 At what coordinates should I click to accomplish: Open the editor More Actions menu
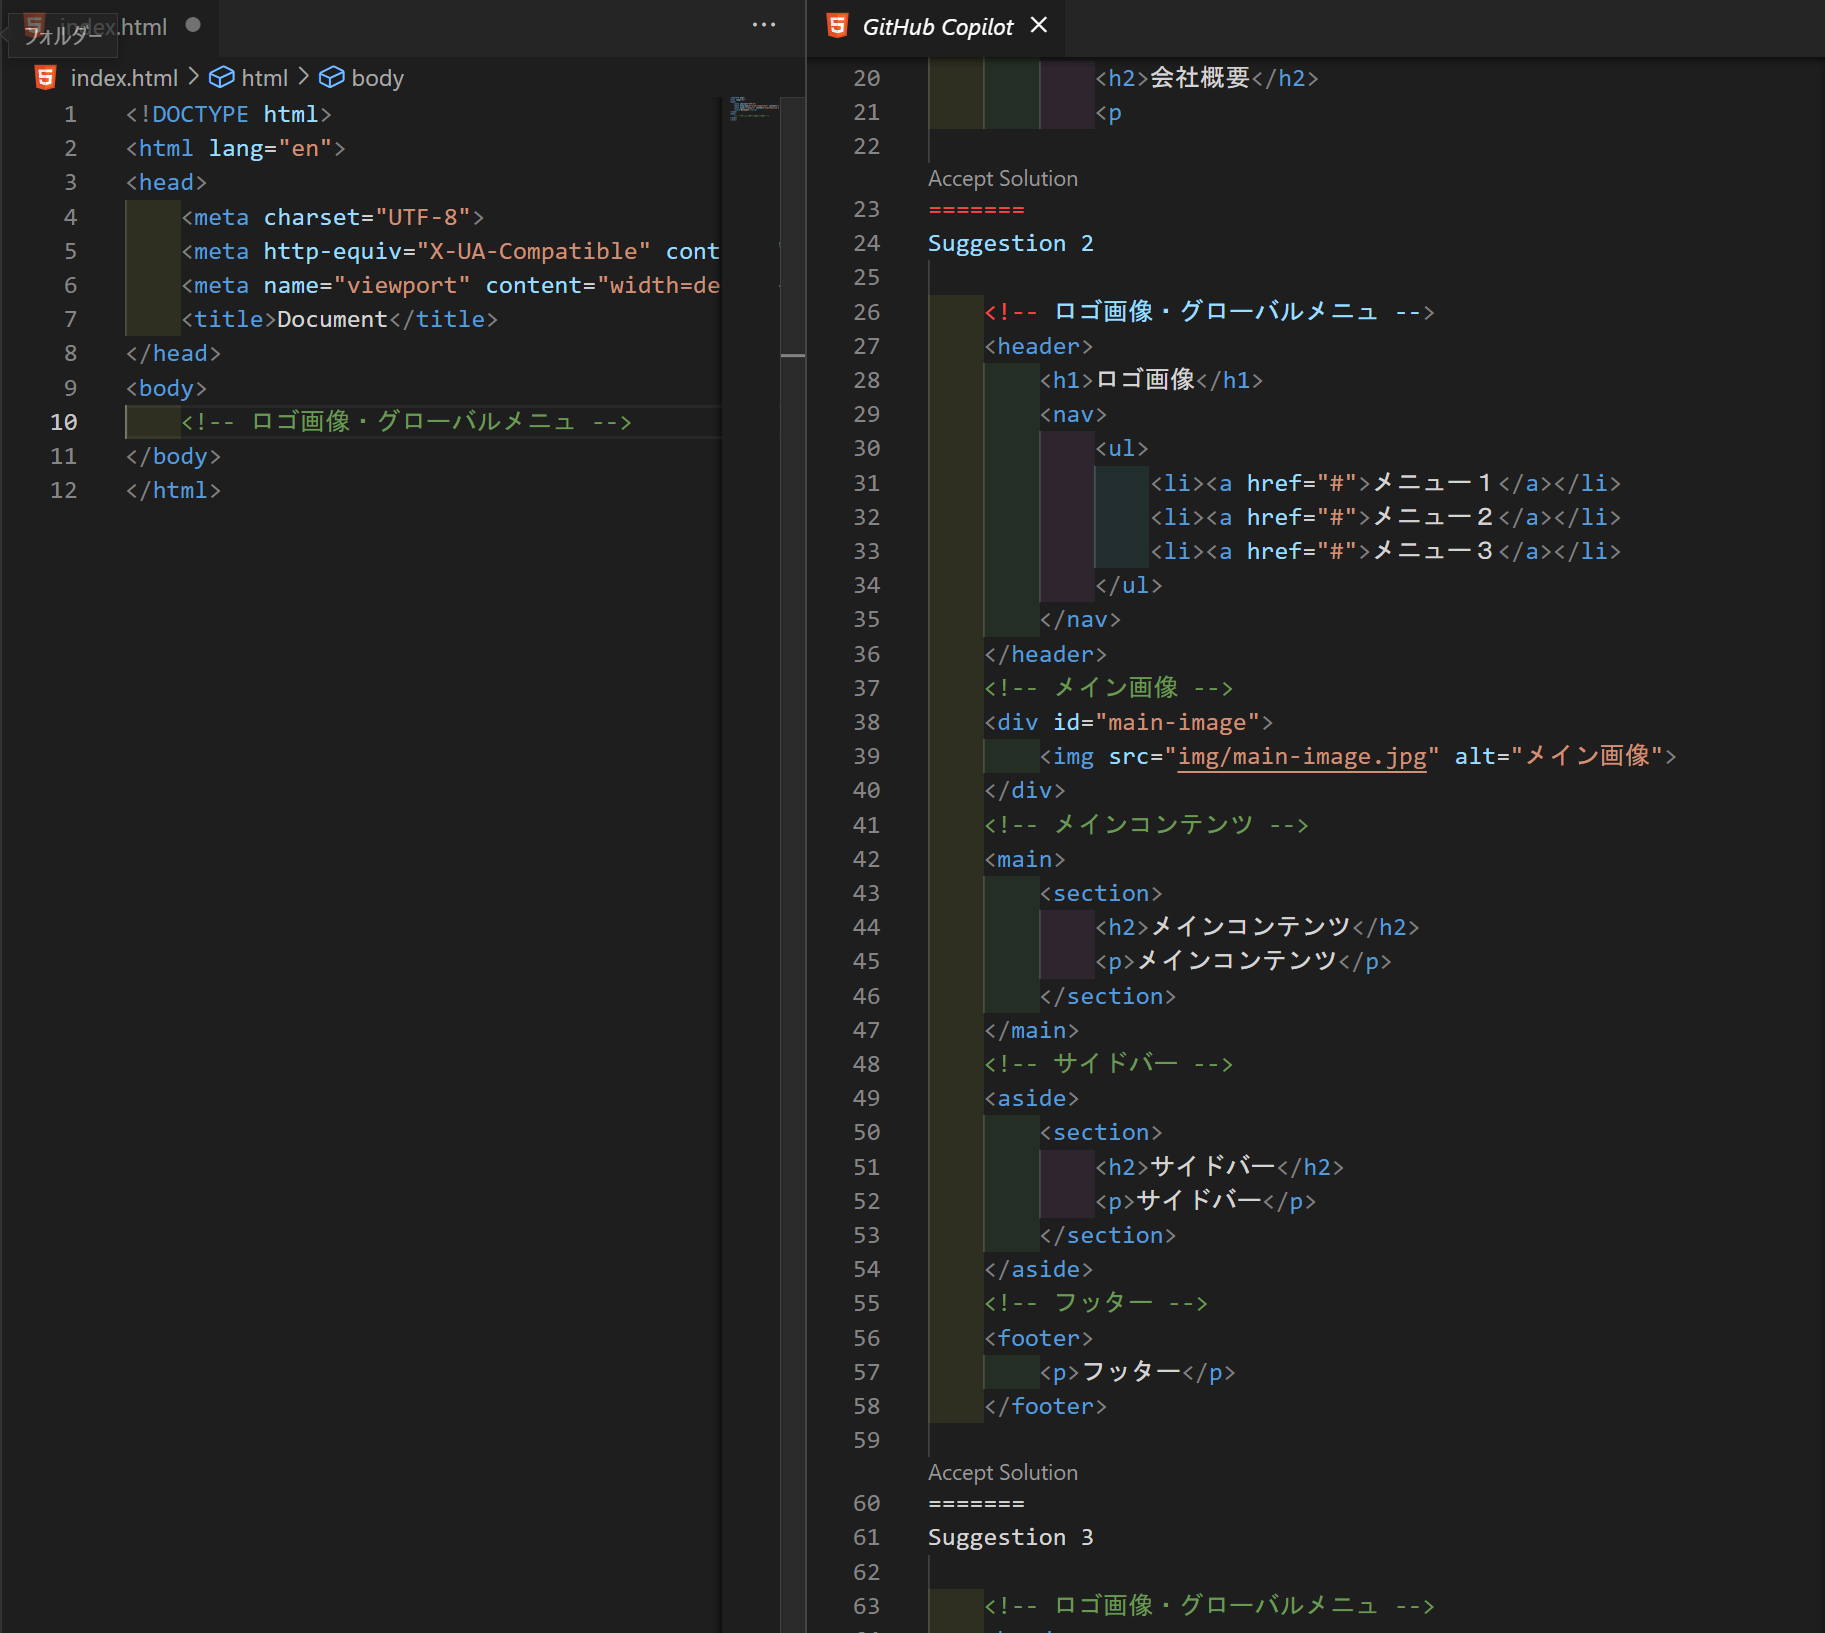[x=764, y=25]
